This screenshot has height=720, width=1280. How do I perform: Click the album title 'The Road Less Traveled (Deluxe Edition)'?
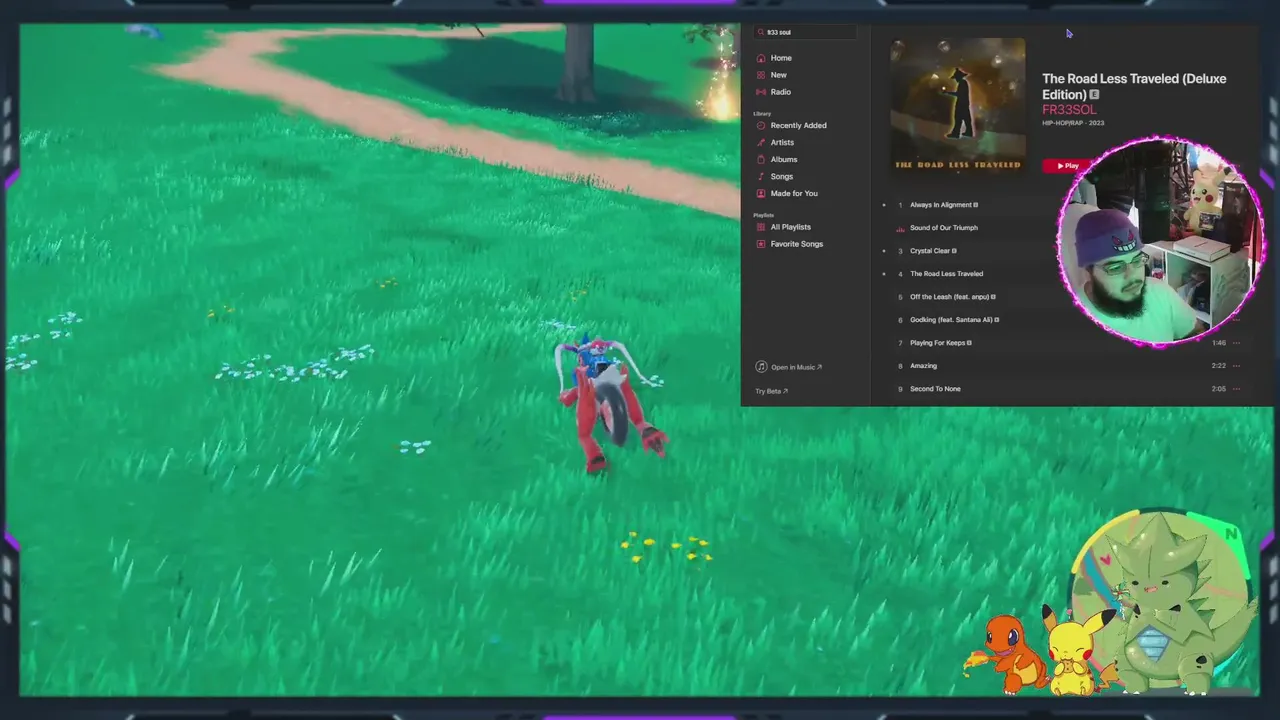tap(1134, 86)
